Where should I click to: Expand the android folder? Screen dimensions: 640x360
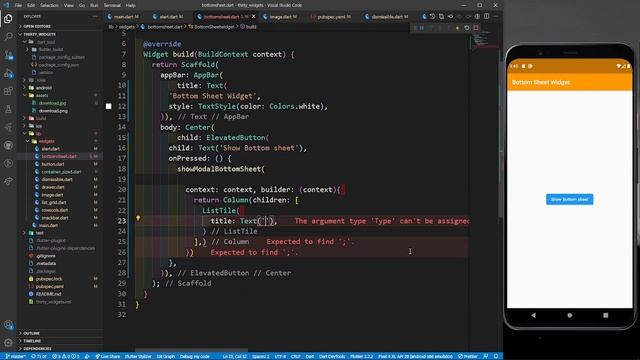tap(43, 88)
